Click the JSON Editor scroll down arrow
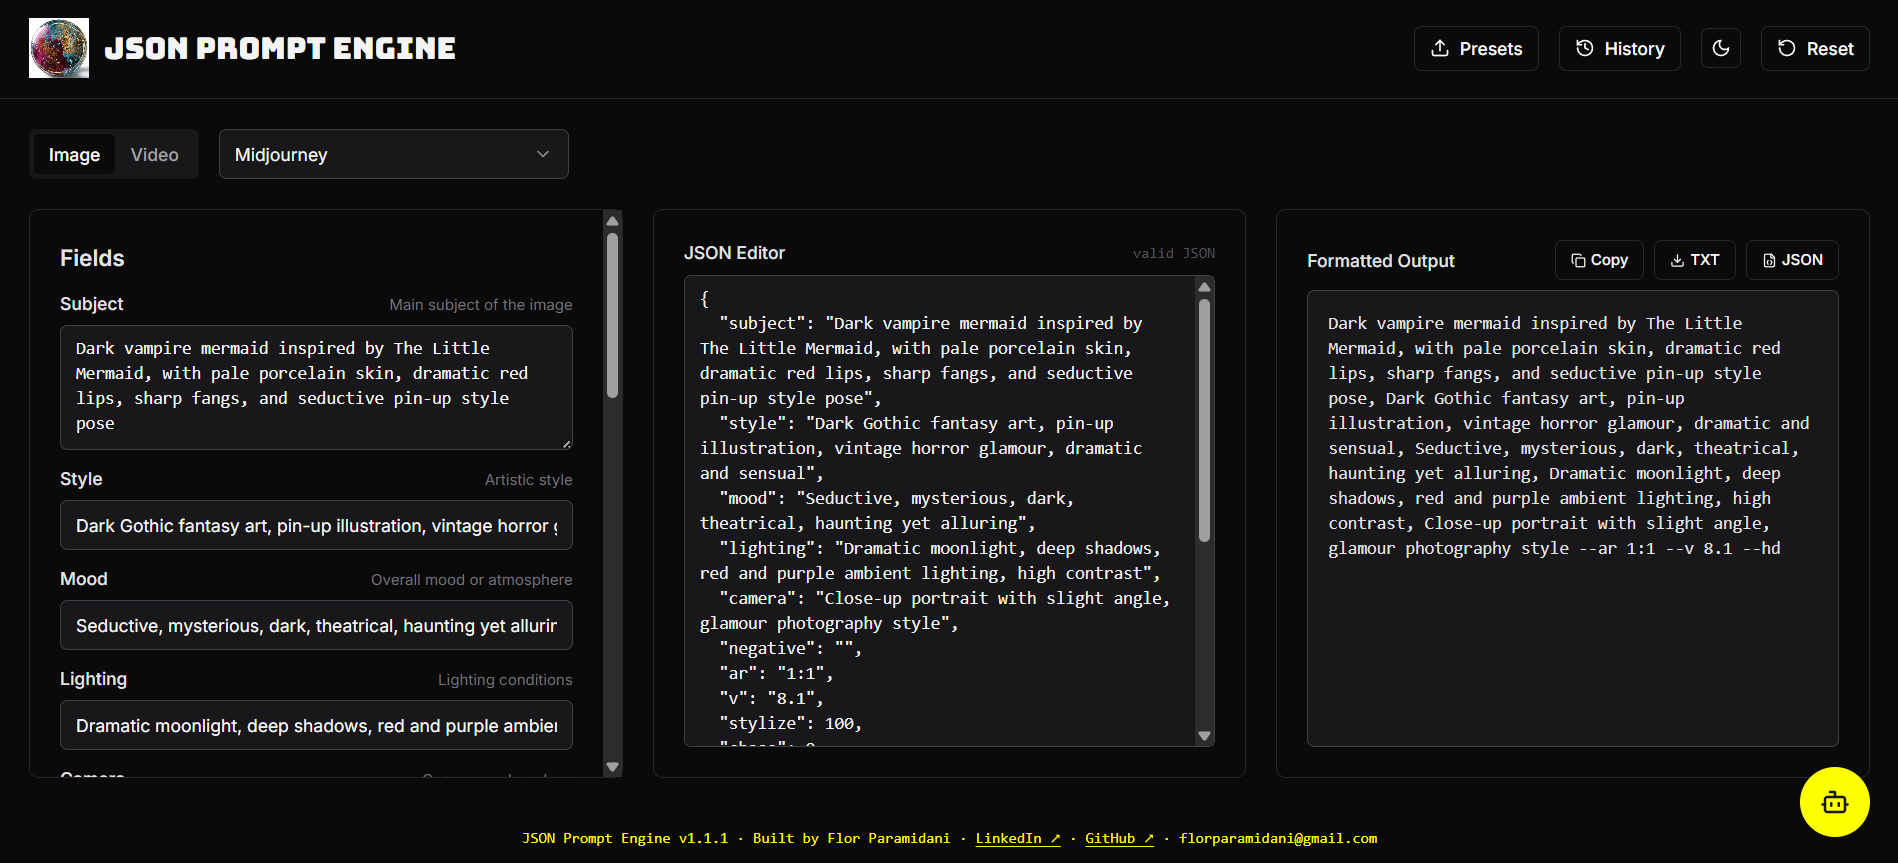The width and height of the screenshot is (1898, 863). (x=1204, y=736)
